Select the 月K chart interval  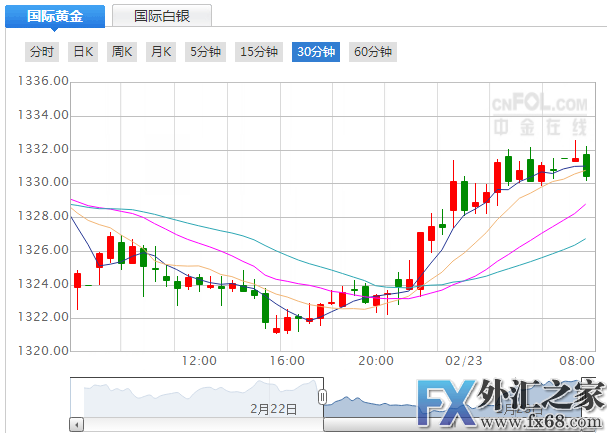[x=161, y=52]
